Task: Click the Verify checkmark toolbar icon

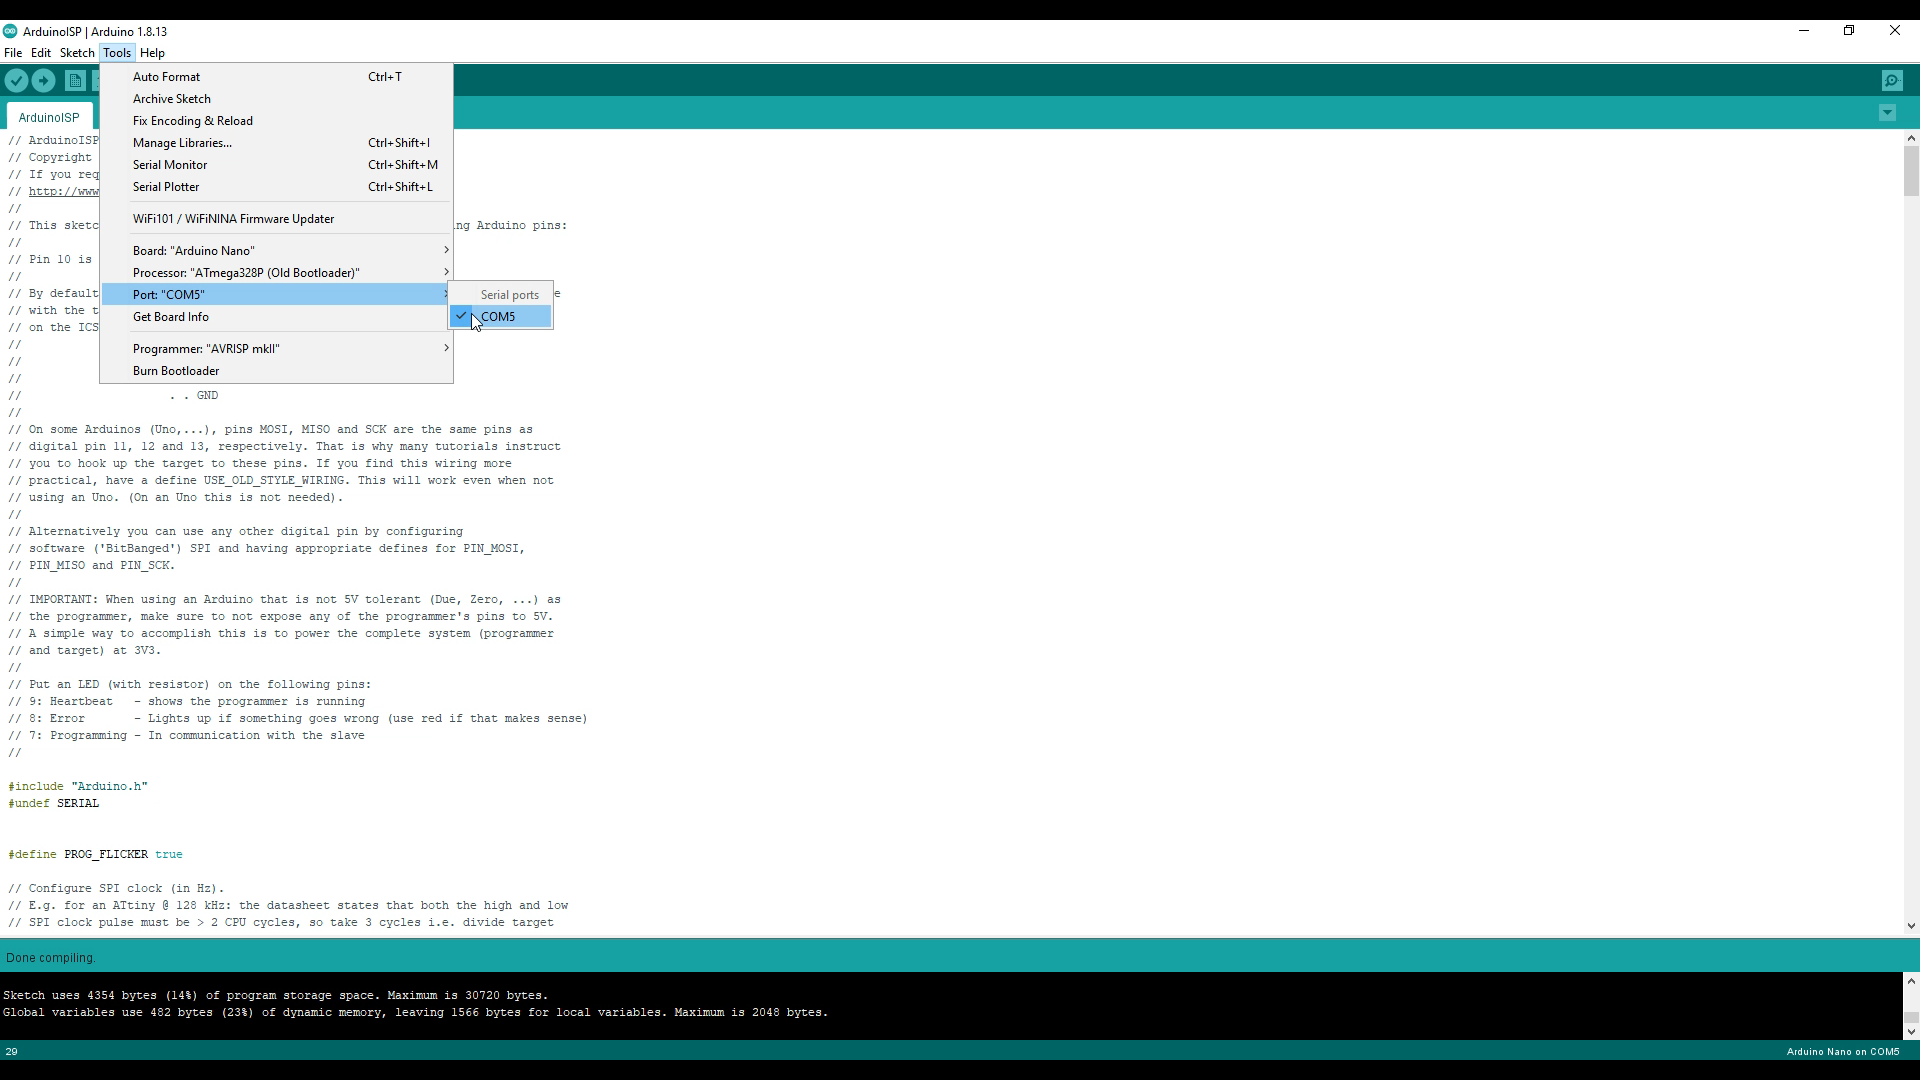Action: (16, 81)
